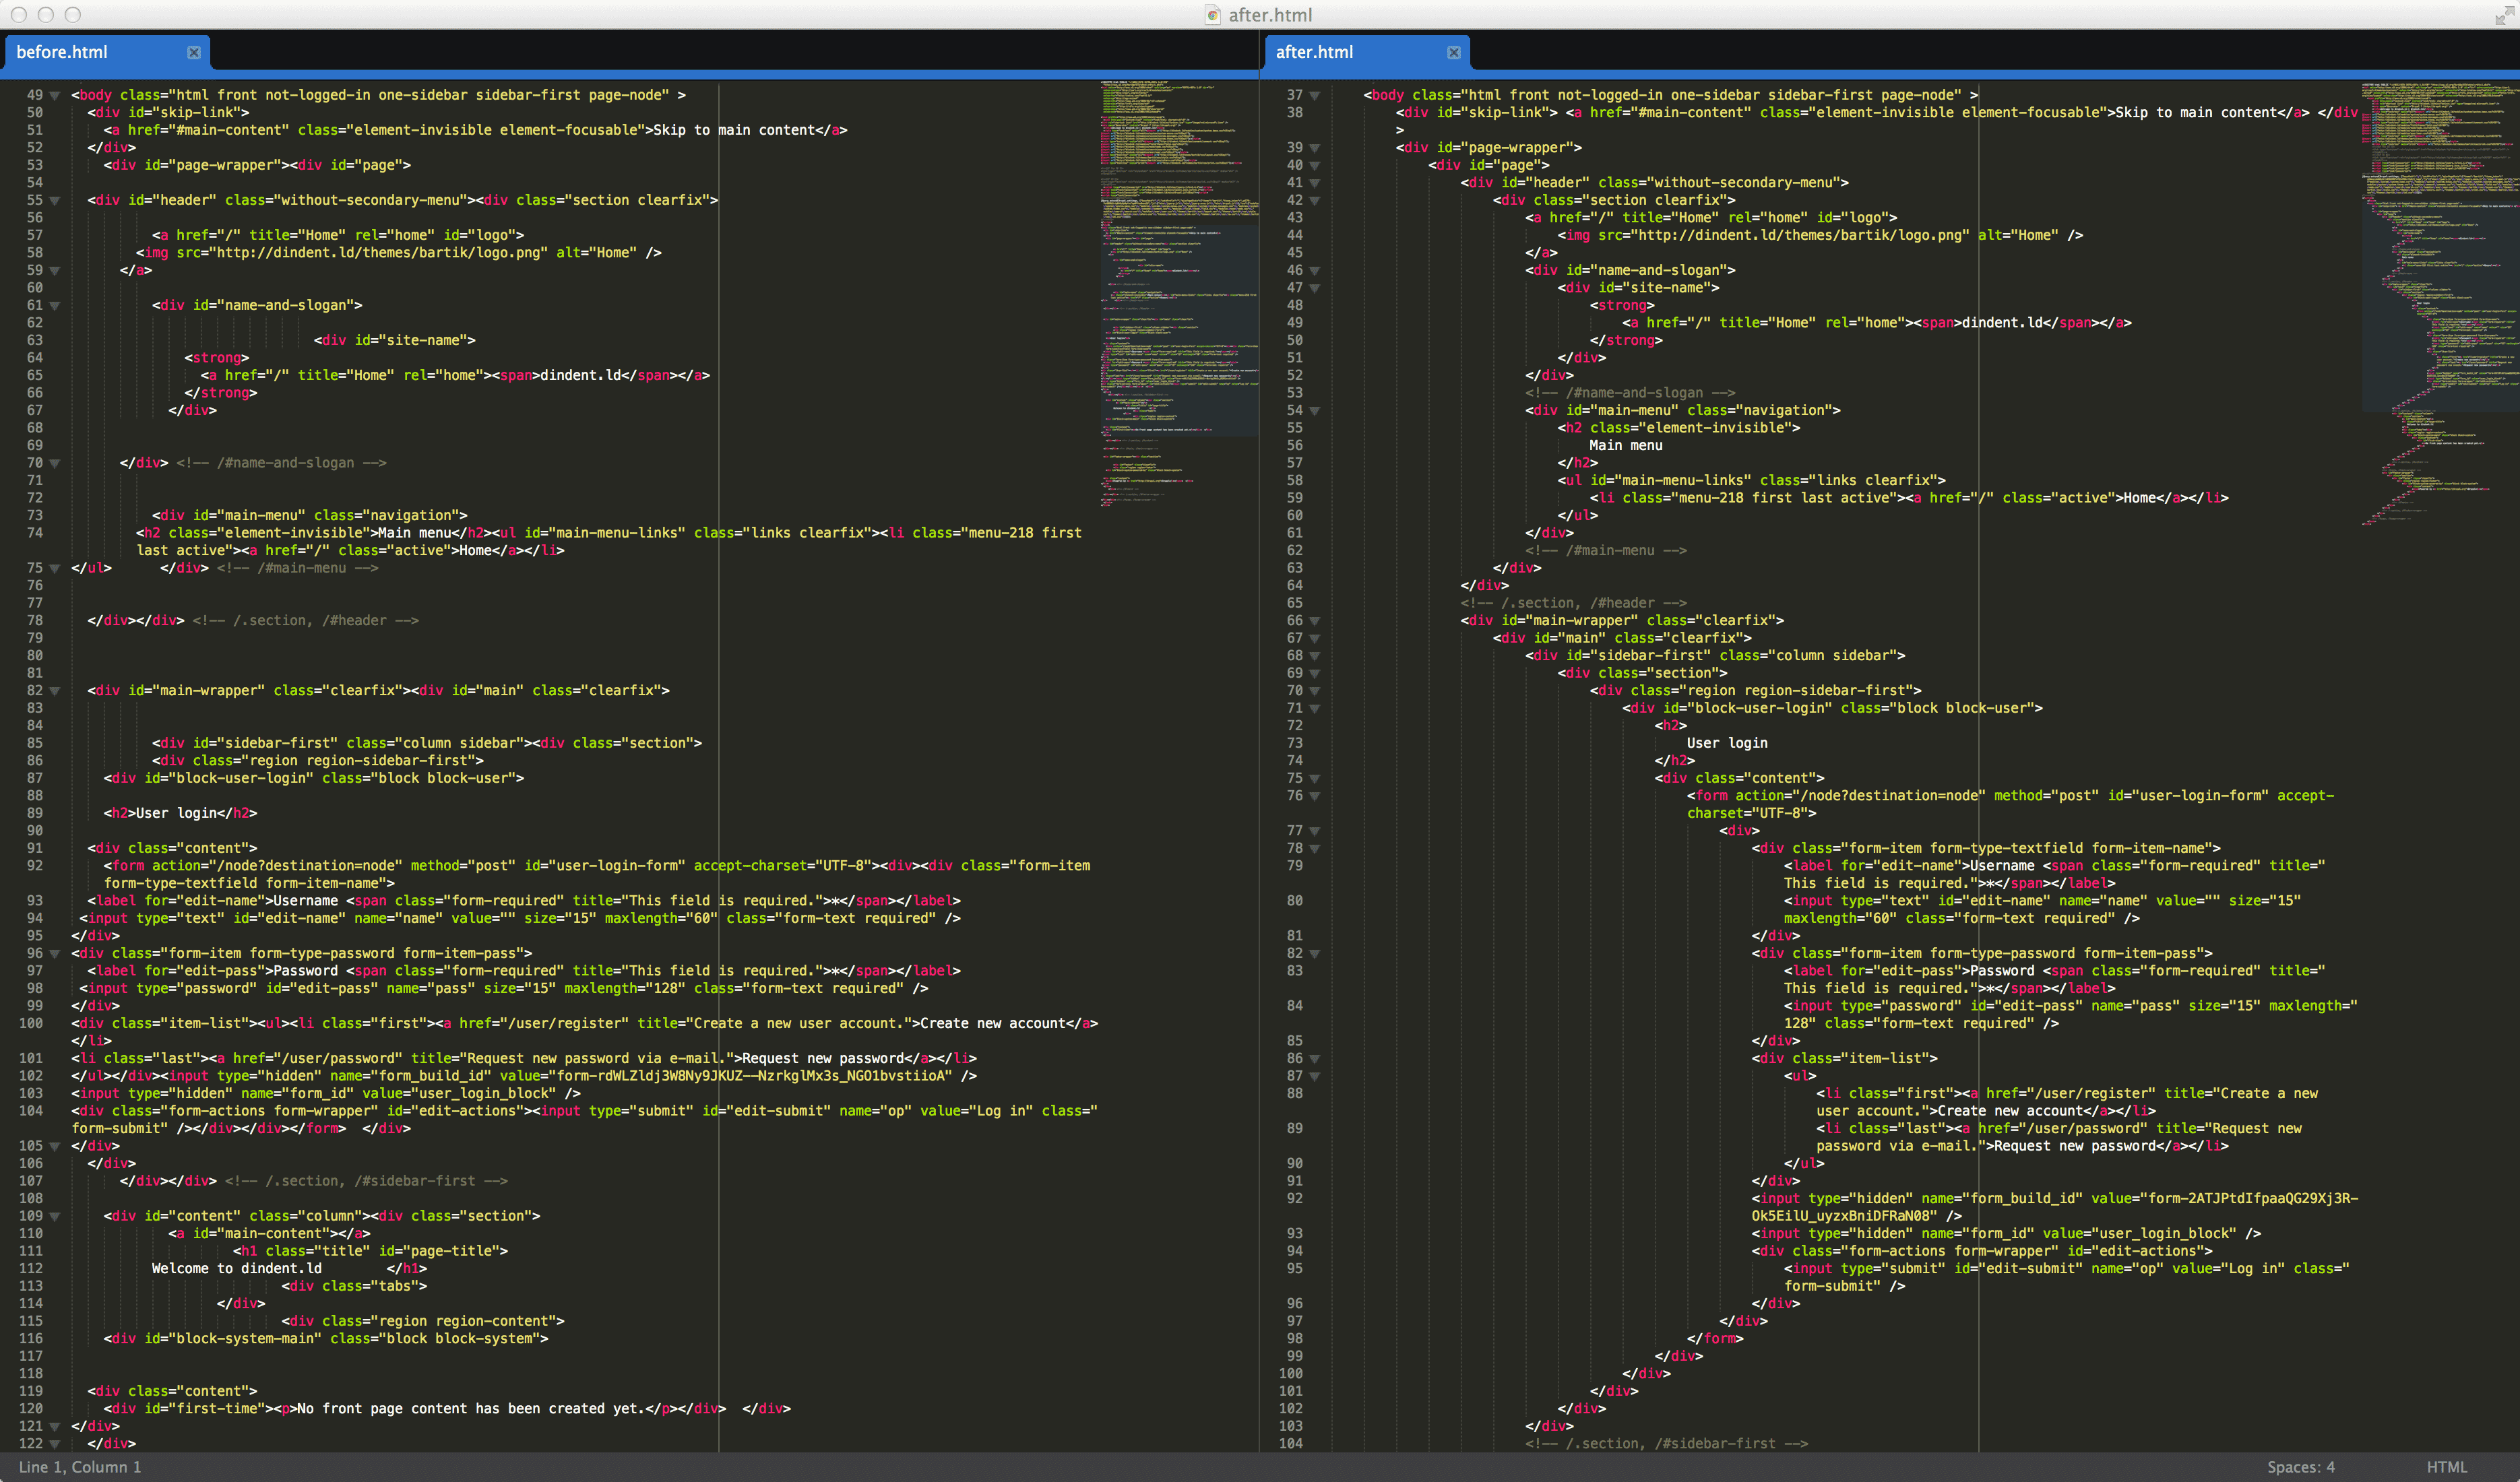Viewport: 2520px width, 1482px height.
Task: Fold line 109 content div in before.html
Action: pos(55,1217)
